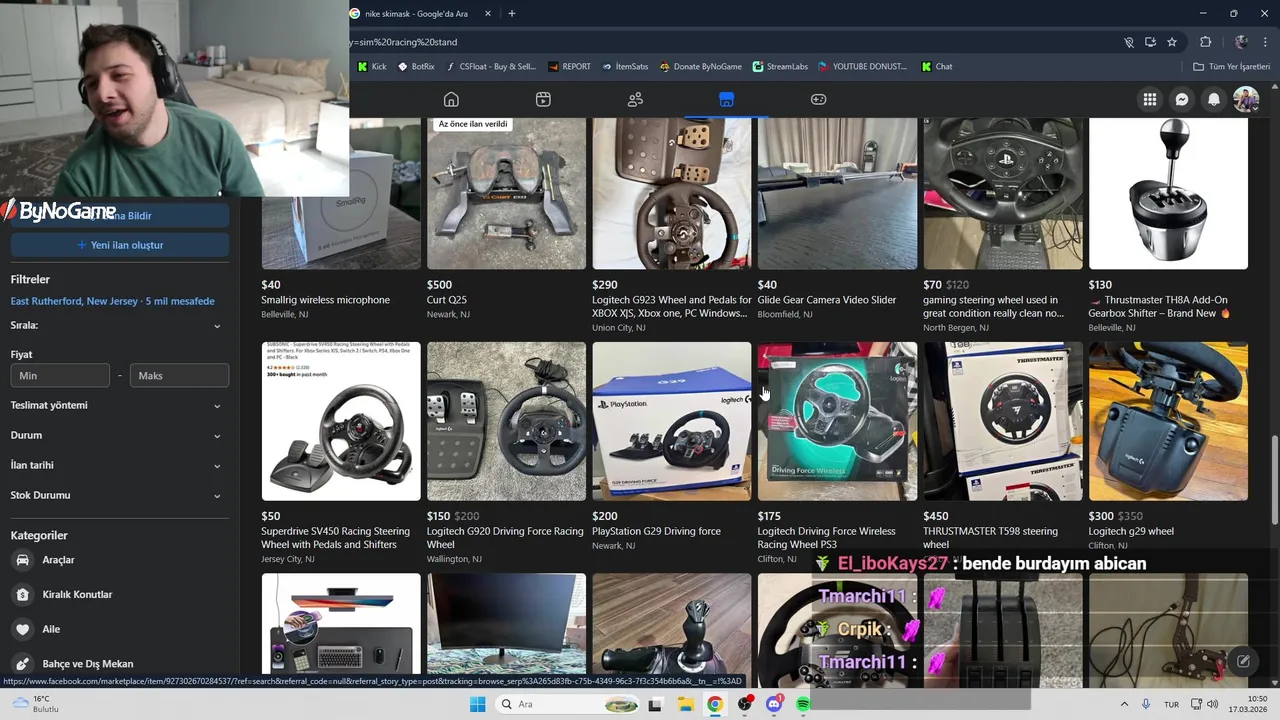Image resolution: width=1280 pixels, height=720 pixels.
Task: Open the PlayStation G29 Driving force listing image
Action: (672, 421)
